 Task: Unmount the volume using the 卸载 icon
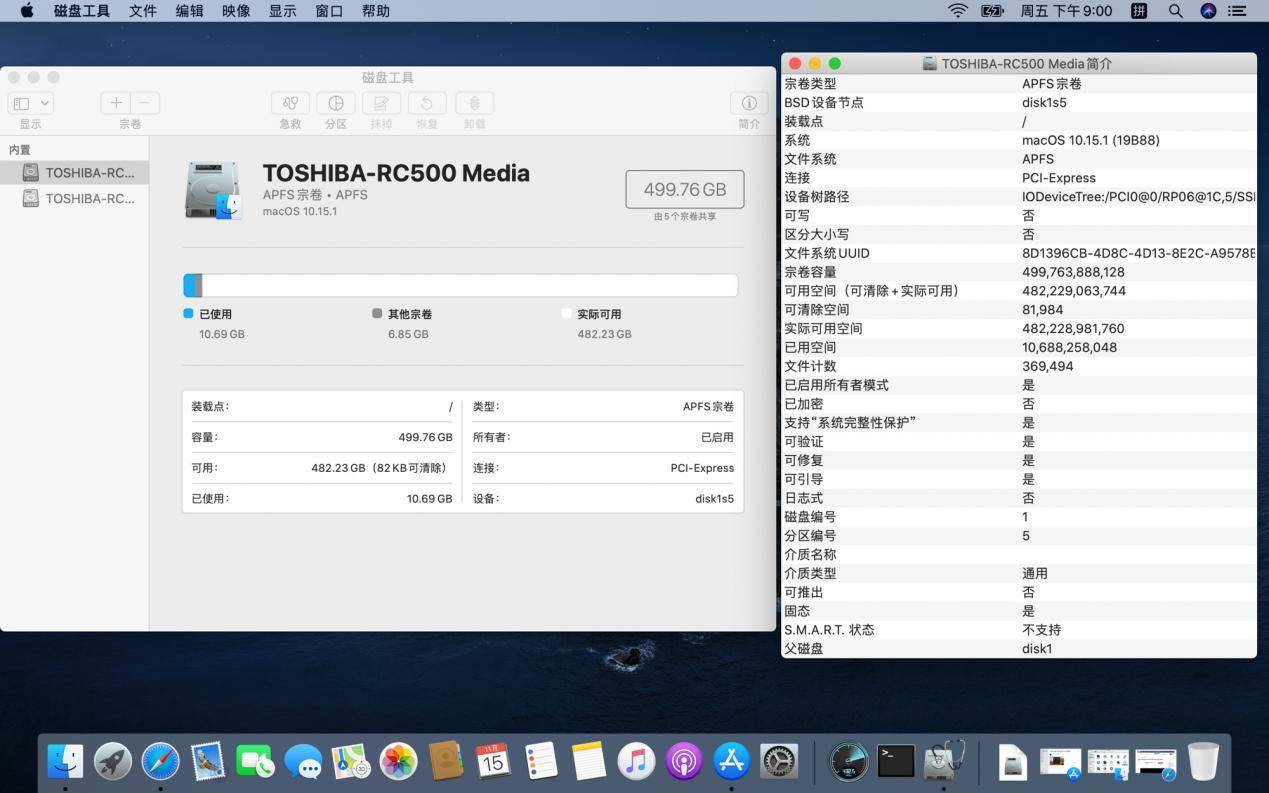coord(473,103)
